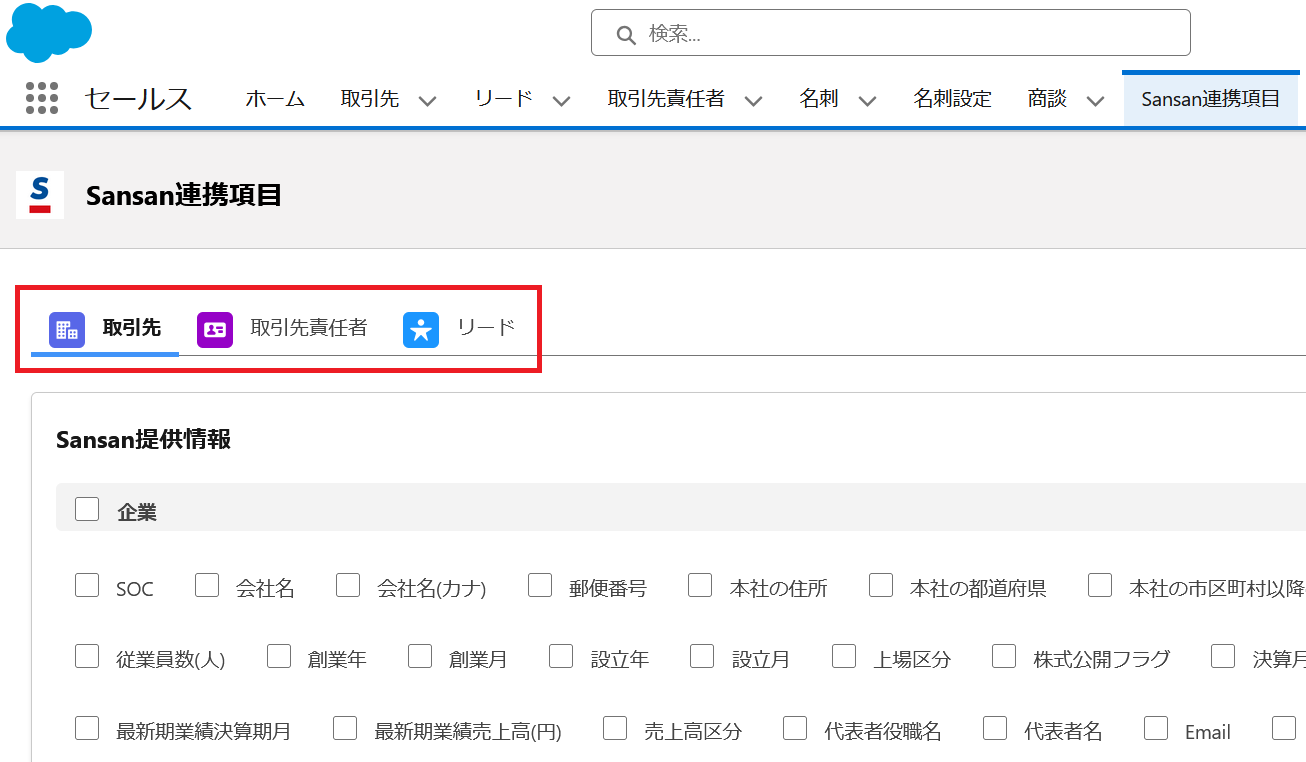Viewport: 1306px width, 762px height.
Task: Check the 会社名 checkbox
Action: (207, 585)
